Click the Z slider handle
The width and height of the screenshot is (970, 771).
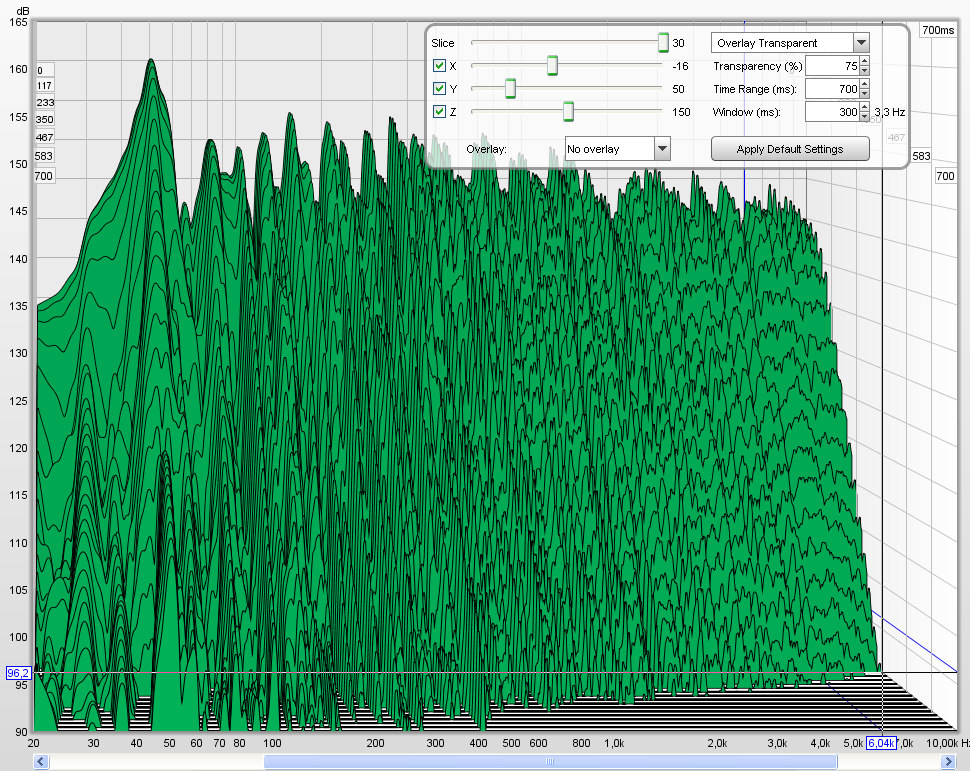pos(569,111)
